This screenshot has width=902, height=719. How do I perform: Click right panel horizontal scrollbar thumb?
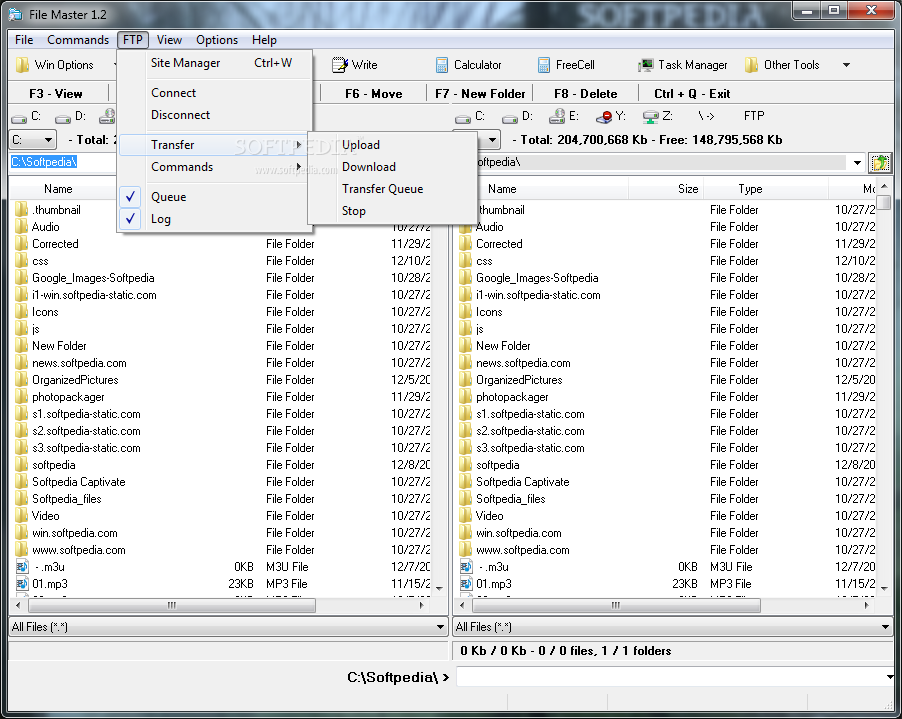click(x=616, y=605)
